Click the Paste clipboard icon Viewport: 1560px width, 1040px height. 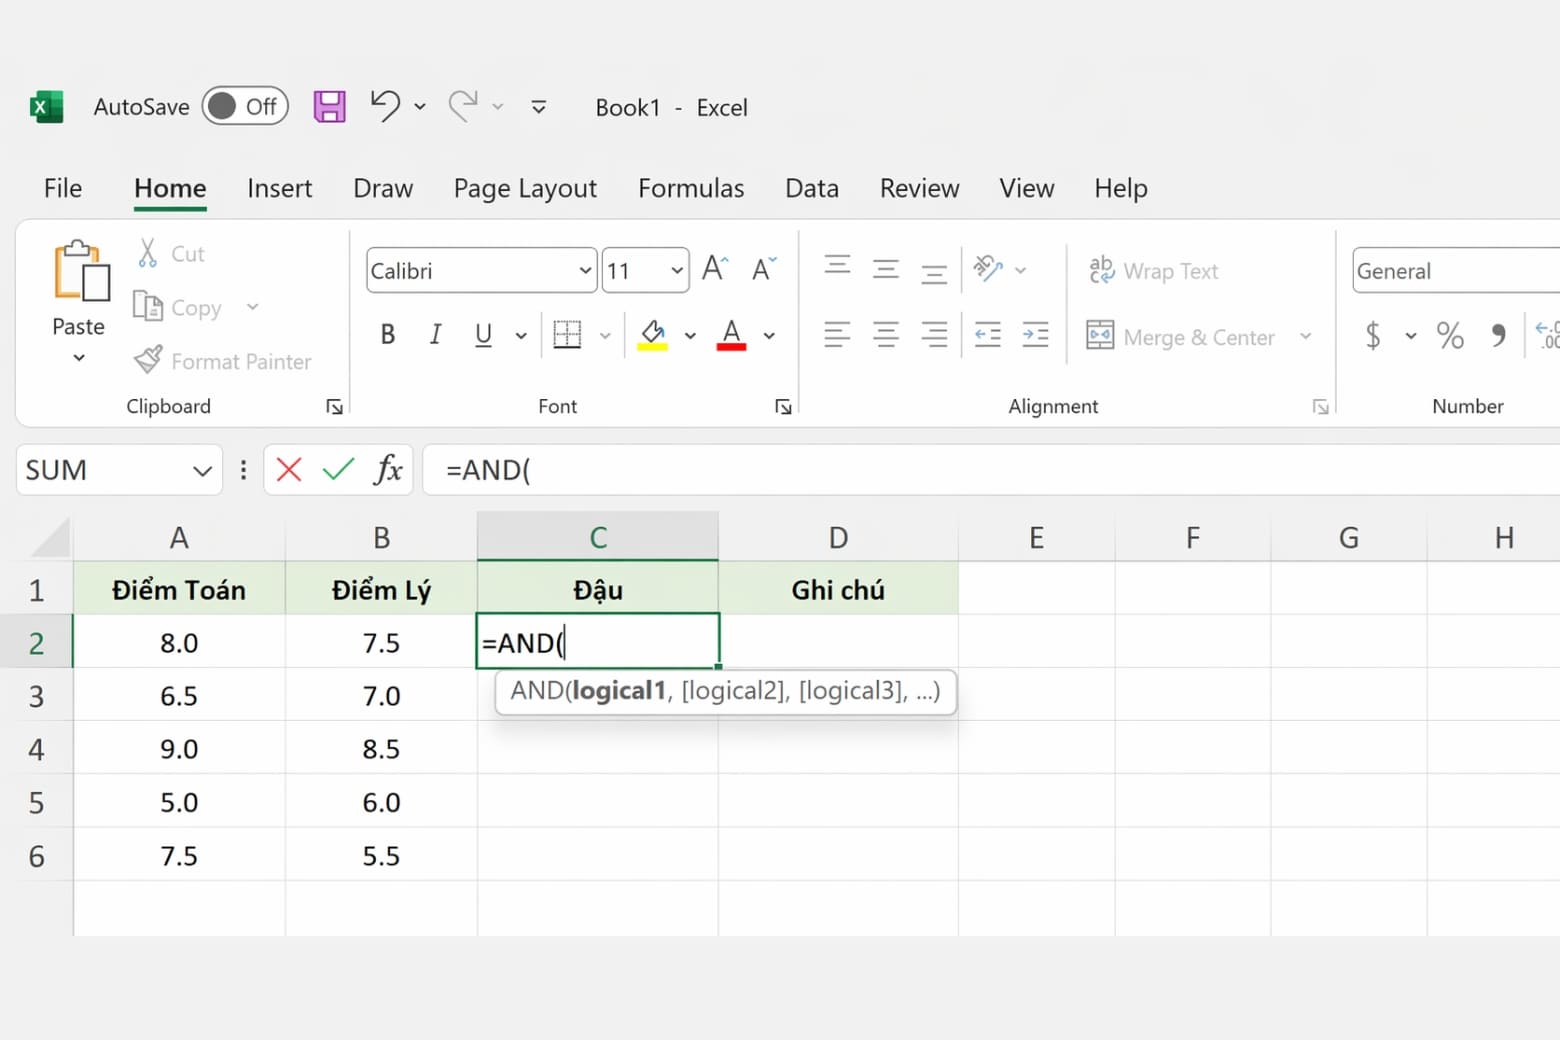click(x=80, y=271)
